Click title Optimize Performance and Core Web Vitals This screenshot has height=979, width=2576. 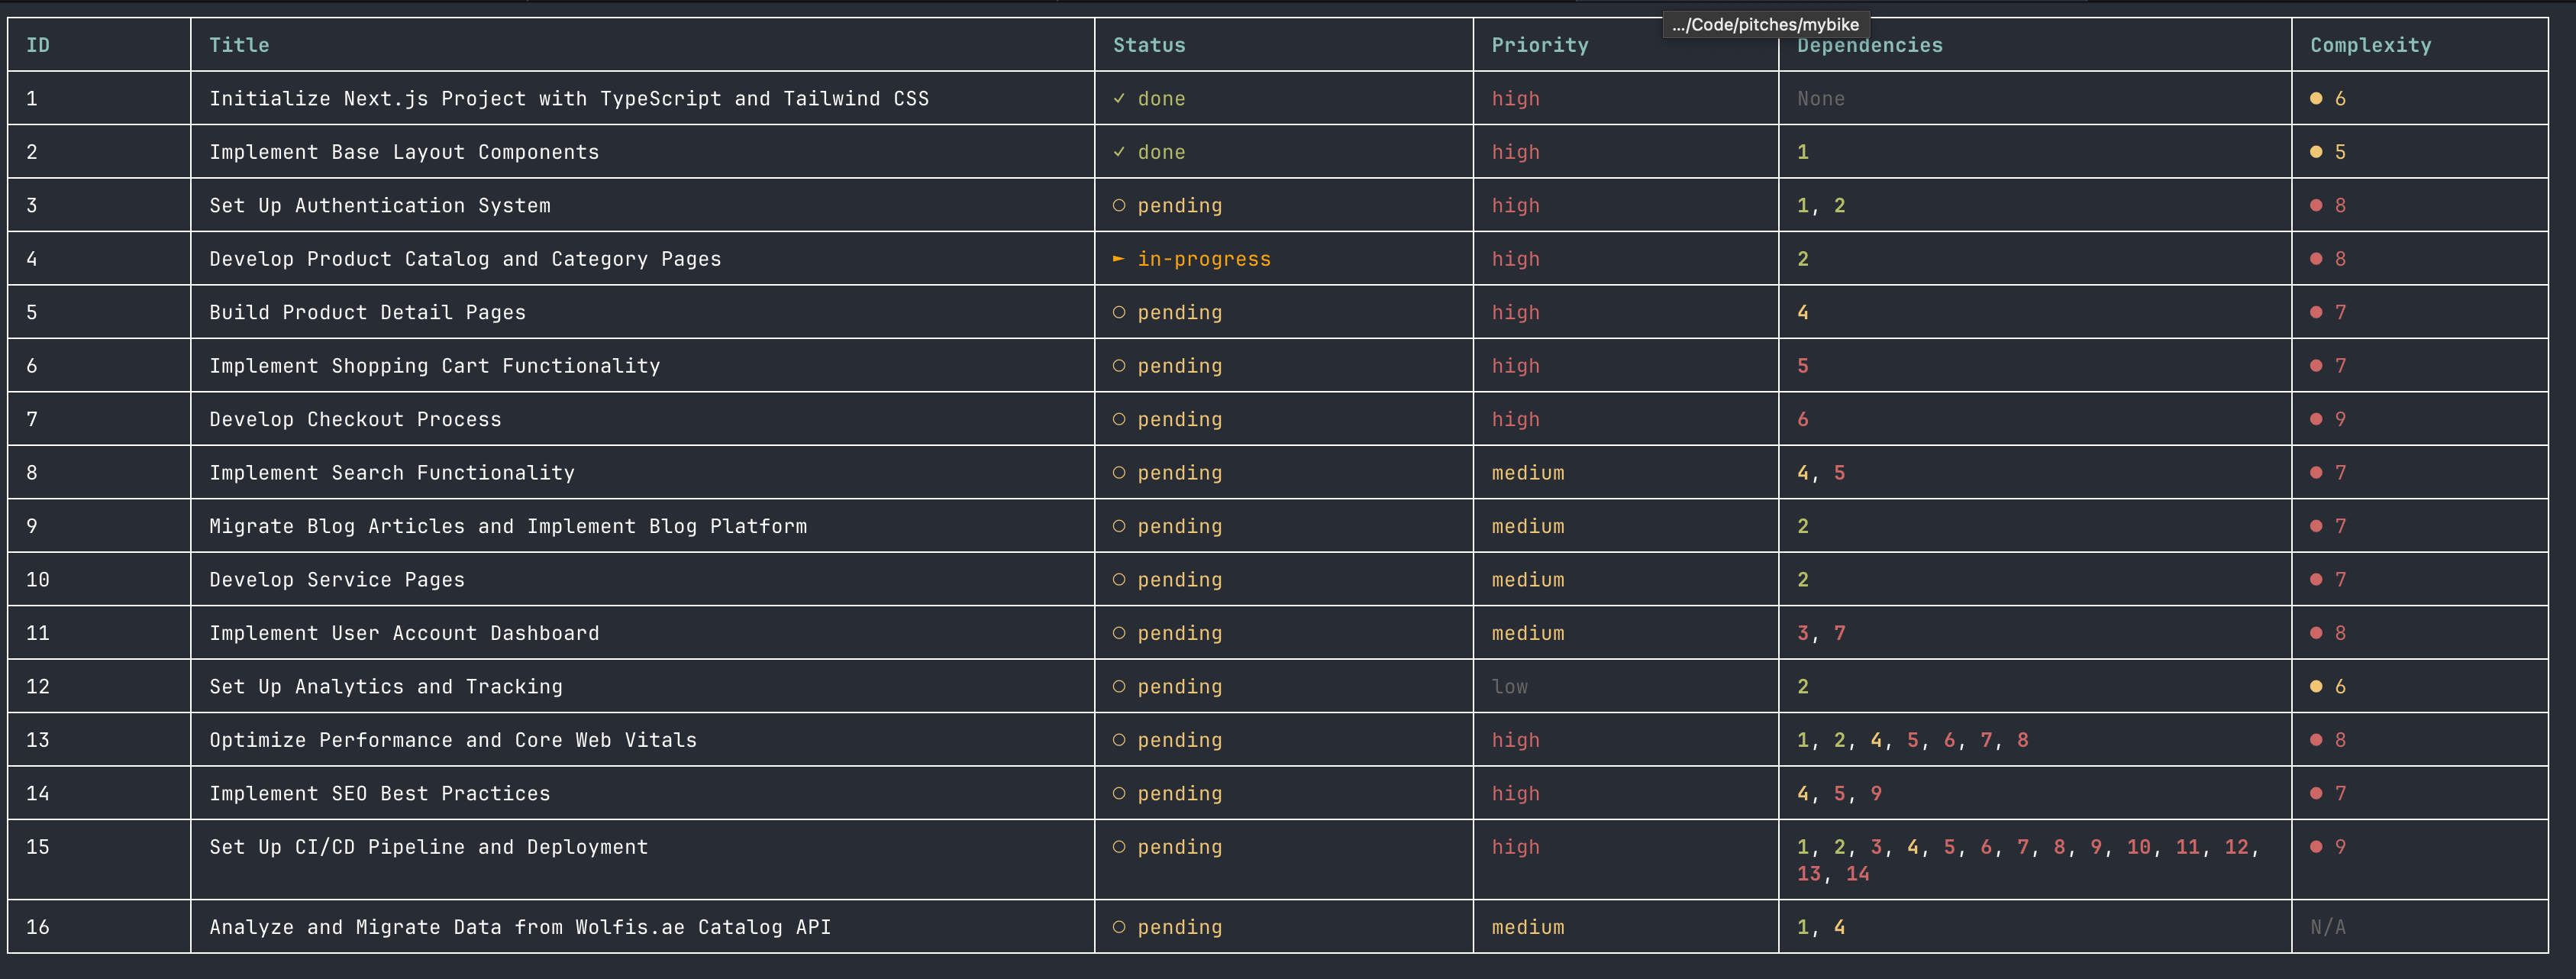tap(453, 740)
